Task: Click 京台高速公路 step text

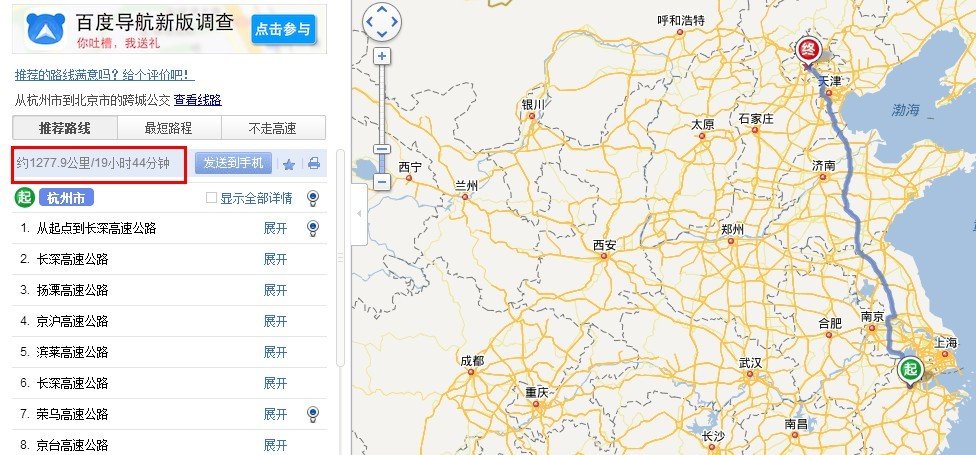Action: (73, 445)
